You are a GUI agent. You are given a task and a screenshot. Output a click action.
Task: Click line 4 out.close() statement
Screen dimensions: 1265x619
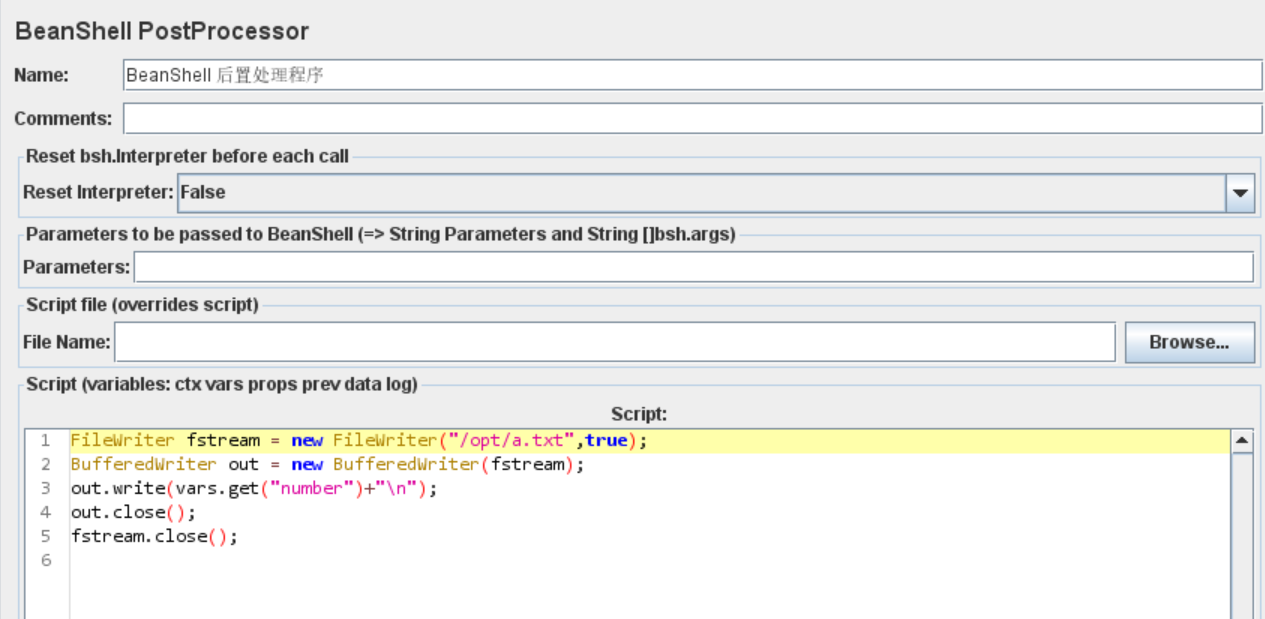click(x=133, y=512)
